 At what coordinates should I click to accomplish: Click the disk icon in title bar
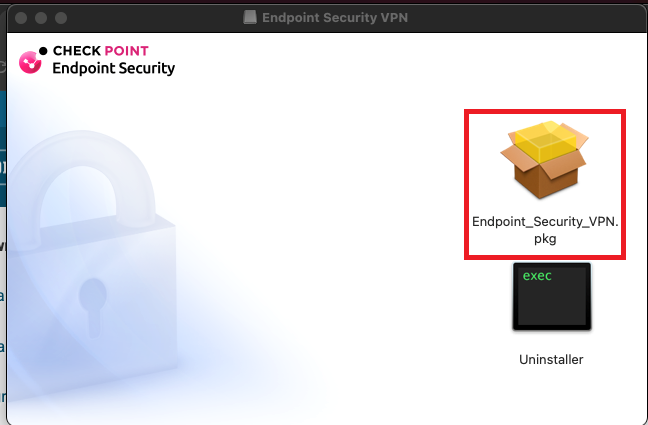coord(250,16)
